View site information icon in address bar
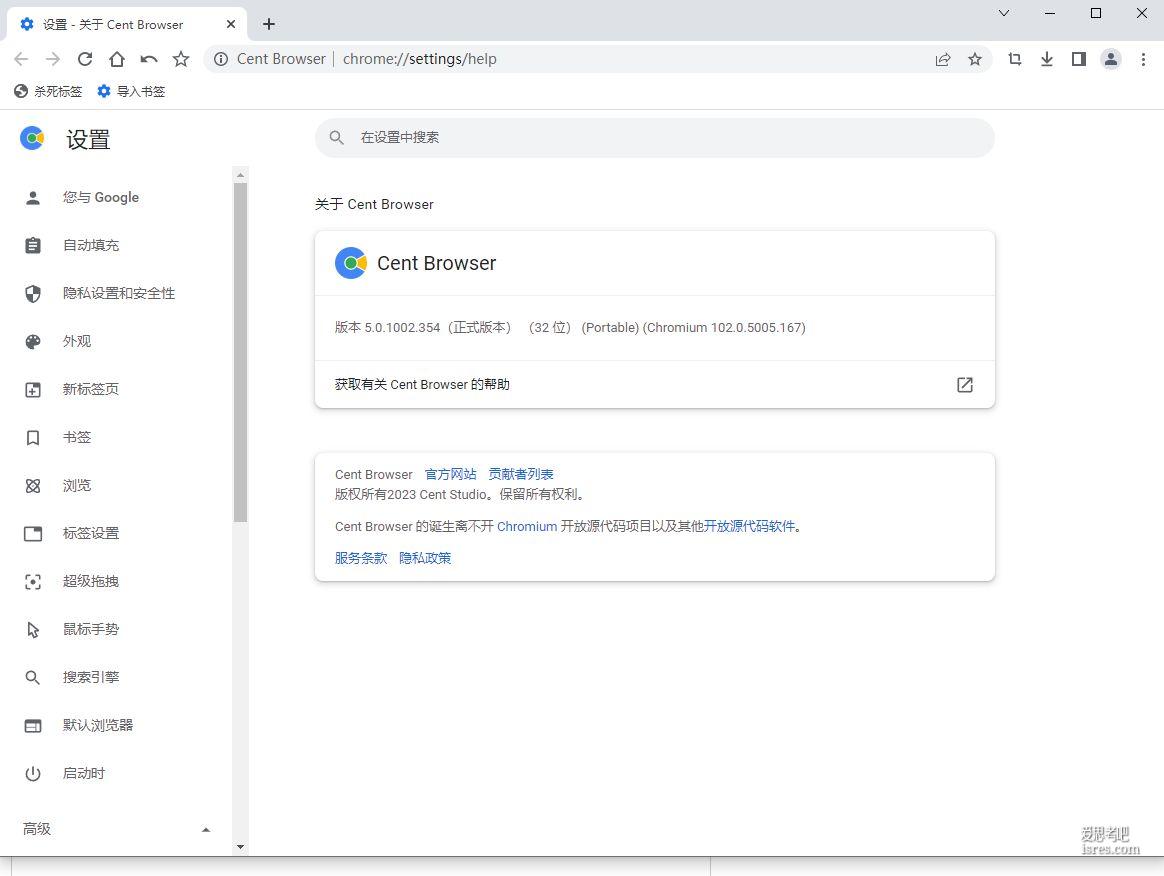The image size is (1164, 876). point(220,59)
